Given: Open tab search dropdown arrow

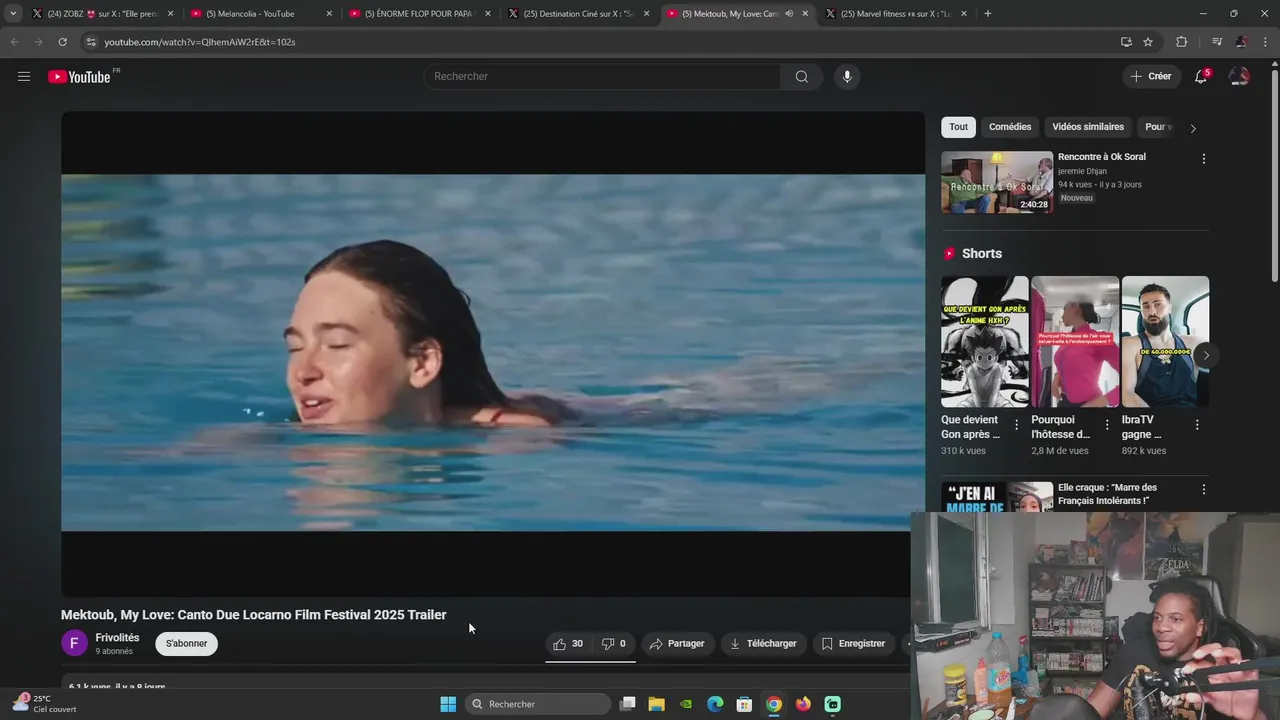Looking at the screenshot, I should pos(13,14).
